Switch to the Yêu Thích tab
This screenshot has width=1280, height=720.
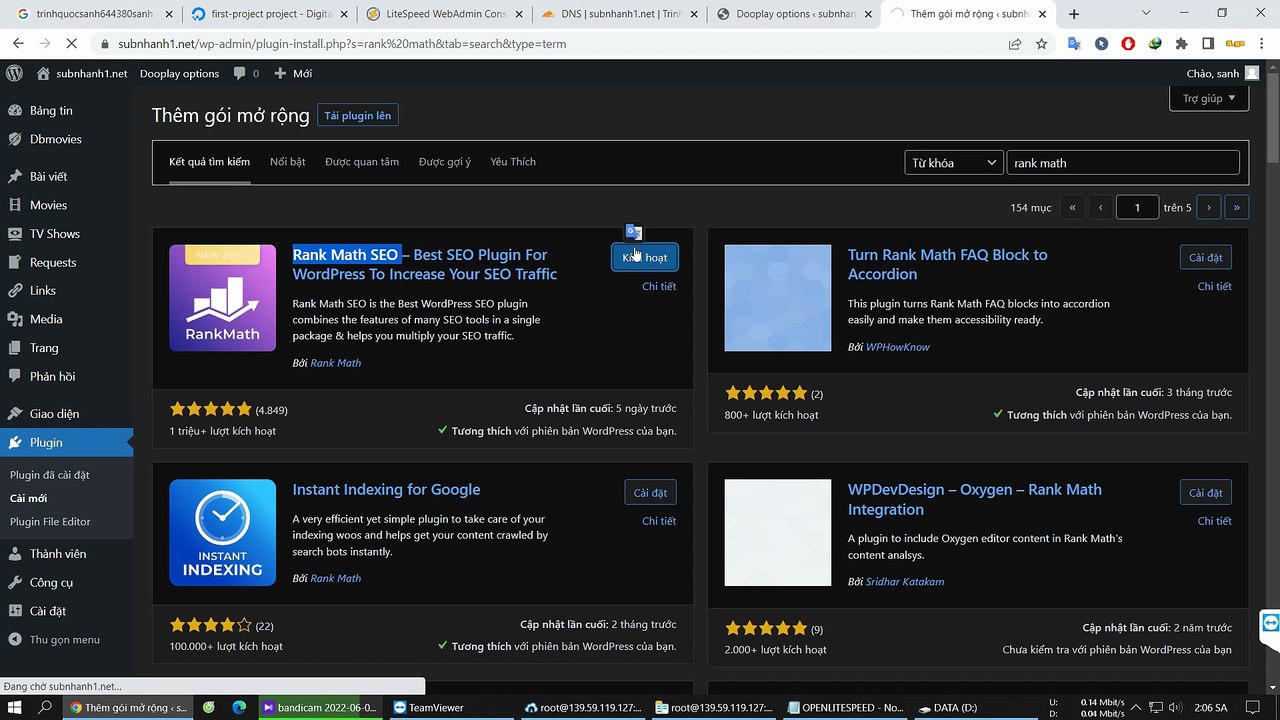[x=513, y=162]
